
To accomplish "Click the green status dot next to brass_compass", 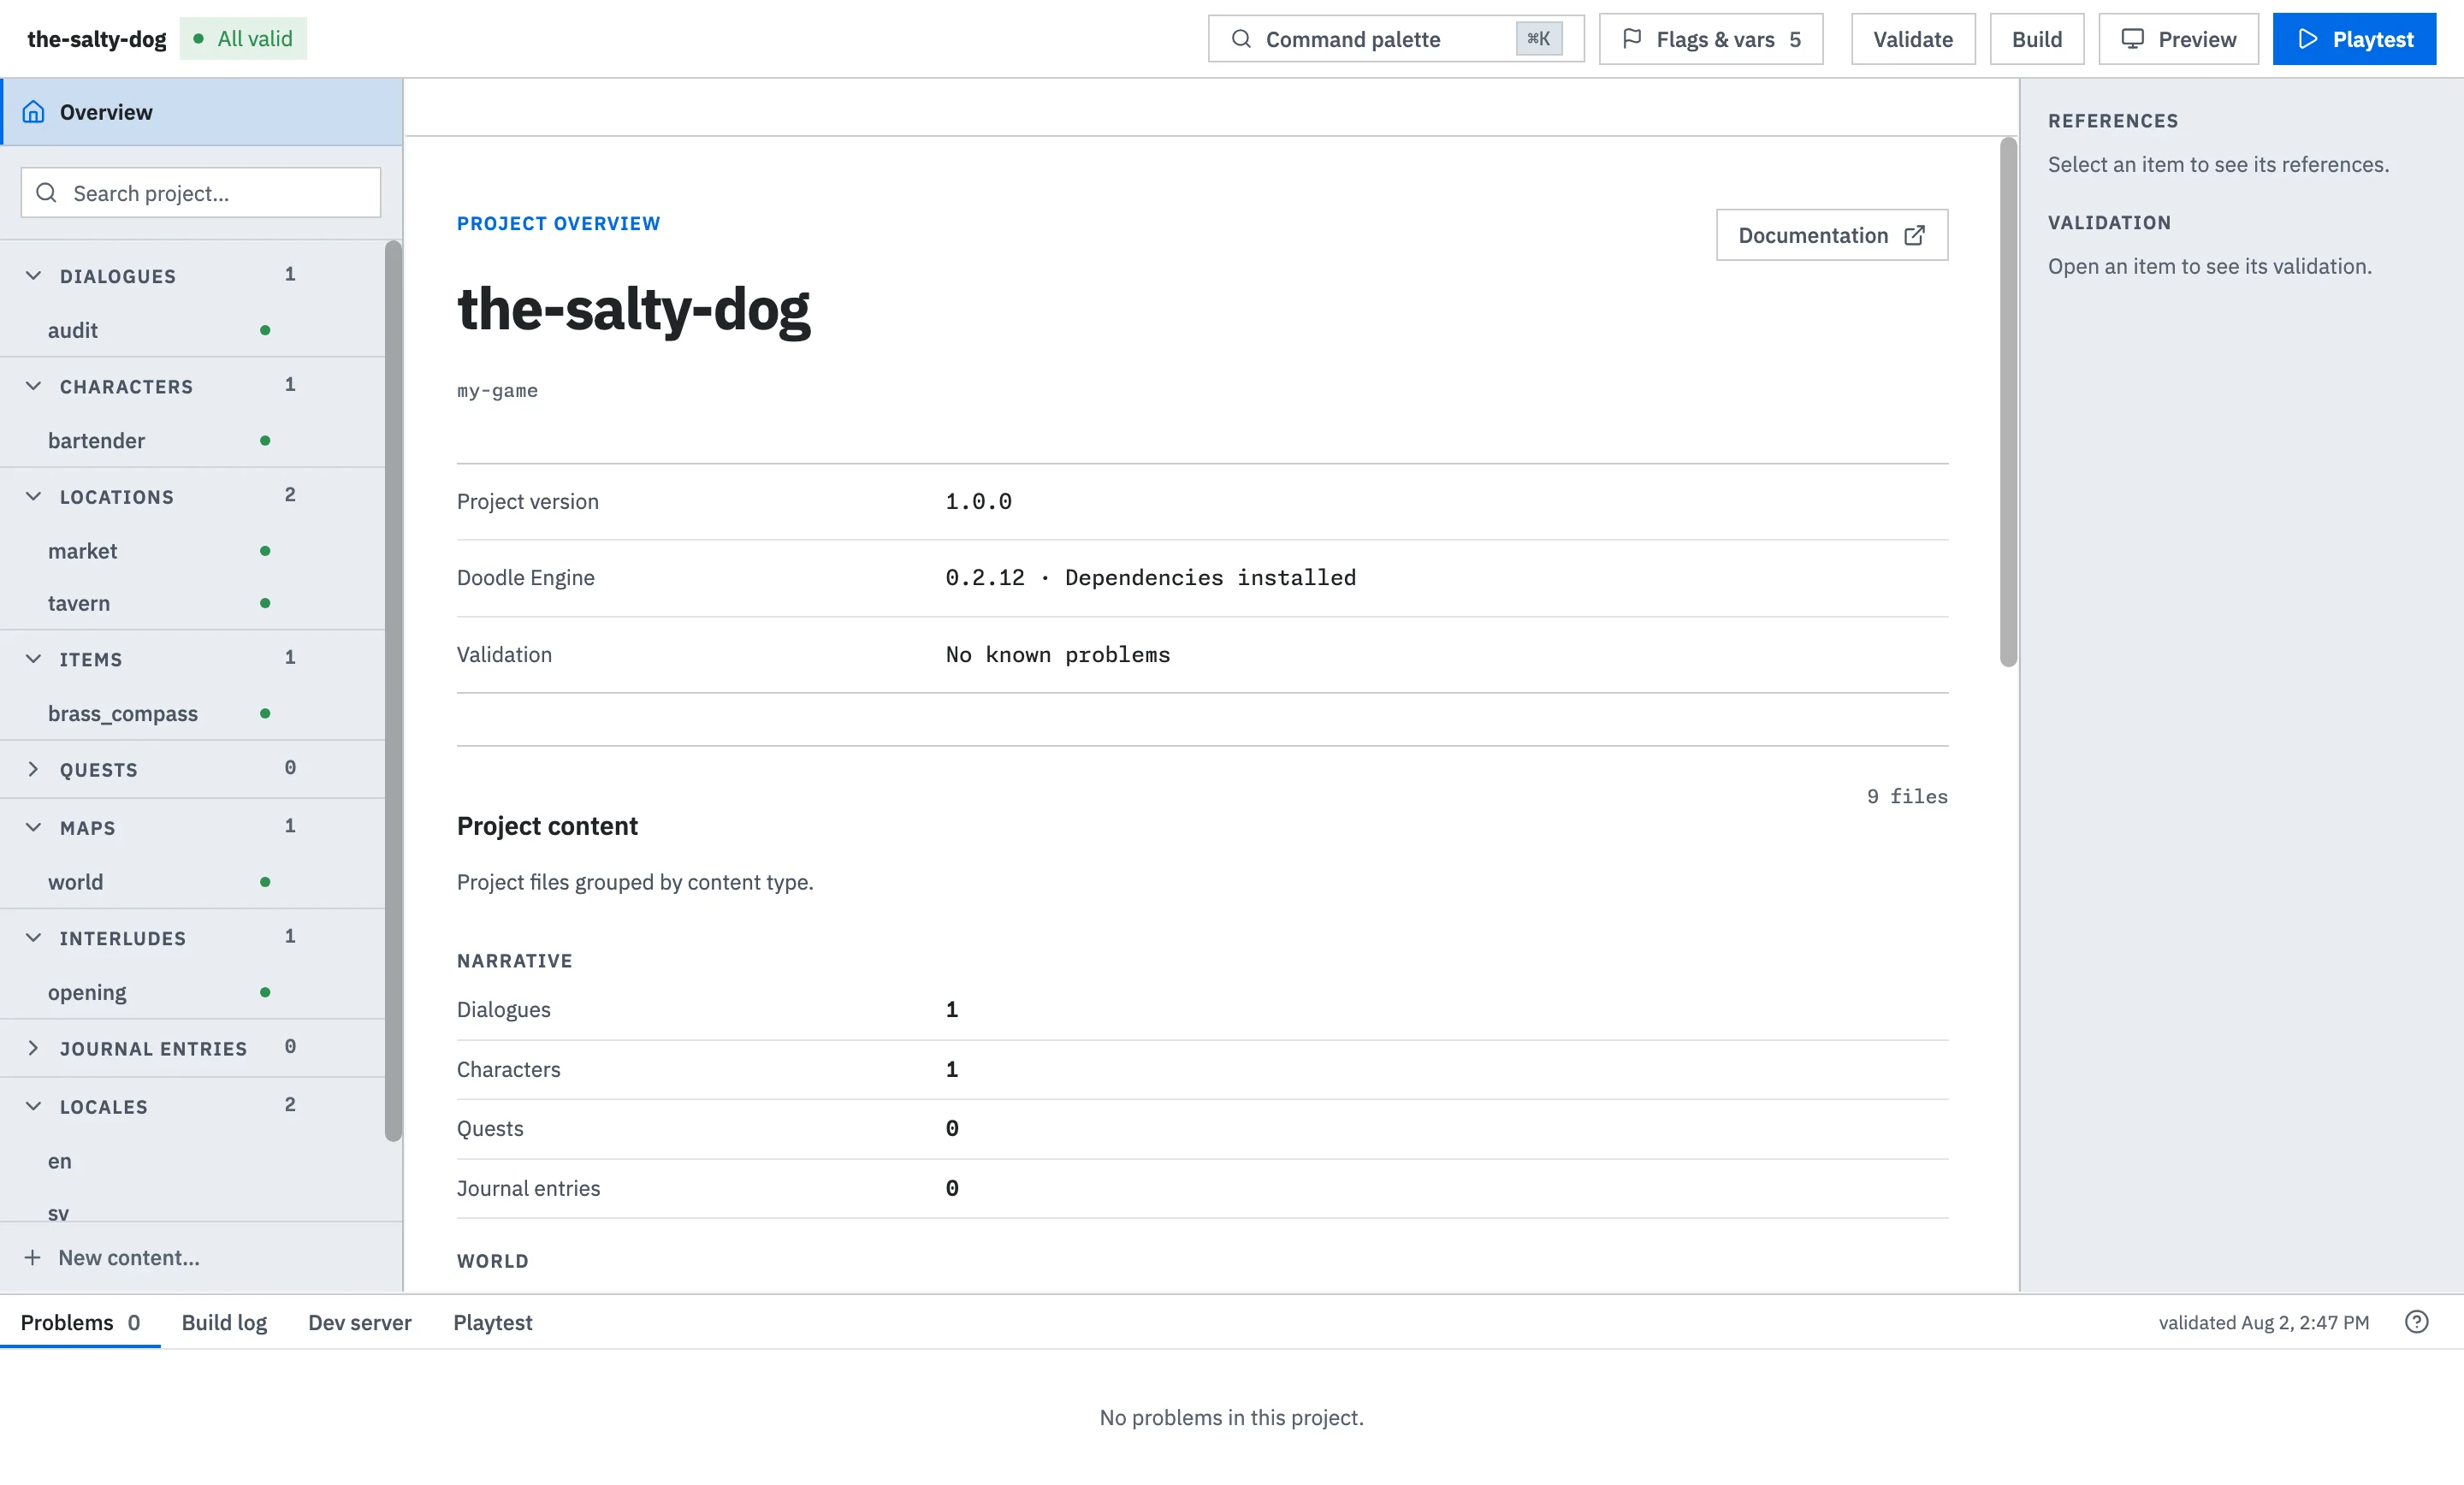I will (x=265, y=714).
